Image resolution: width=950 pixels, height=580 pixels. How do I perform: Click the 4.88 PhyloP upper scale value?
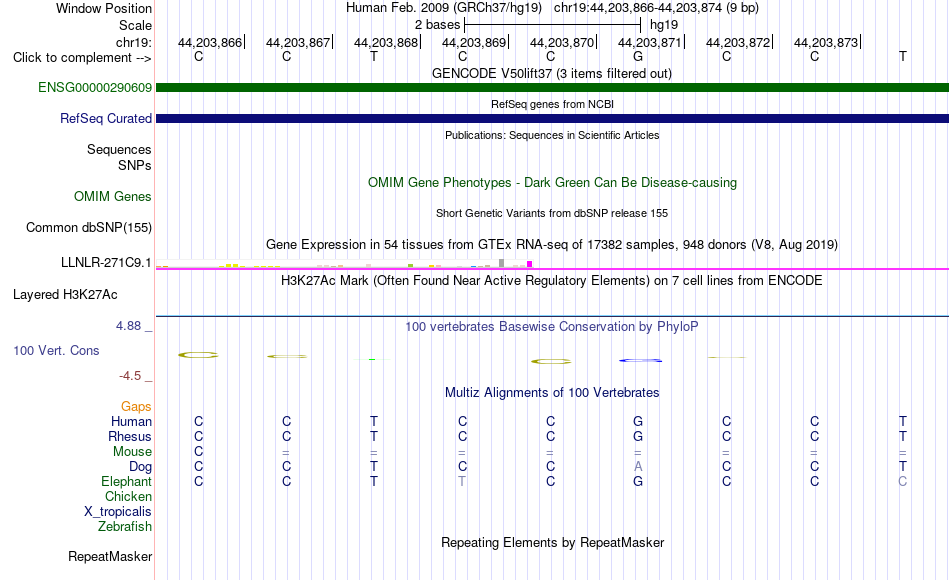click(x=128, y=326)
